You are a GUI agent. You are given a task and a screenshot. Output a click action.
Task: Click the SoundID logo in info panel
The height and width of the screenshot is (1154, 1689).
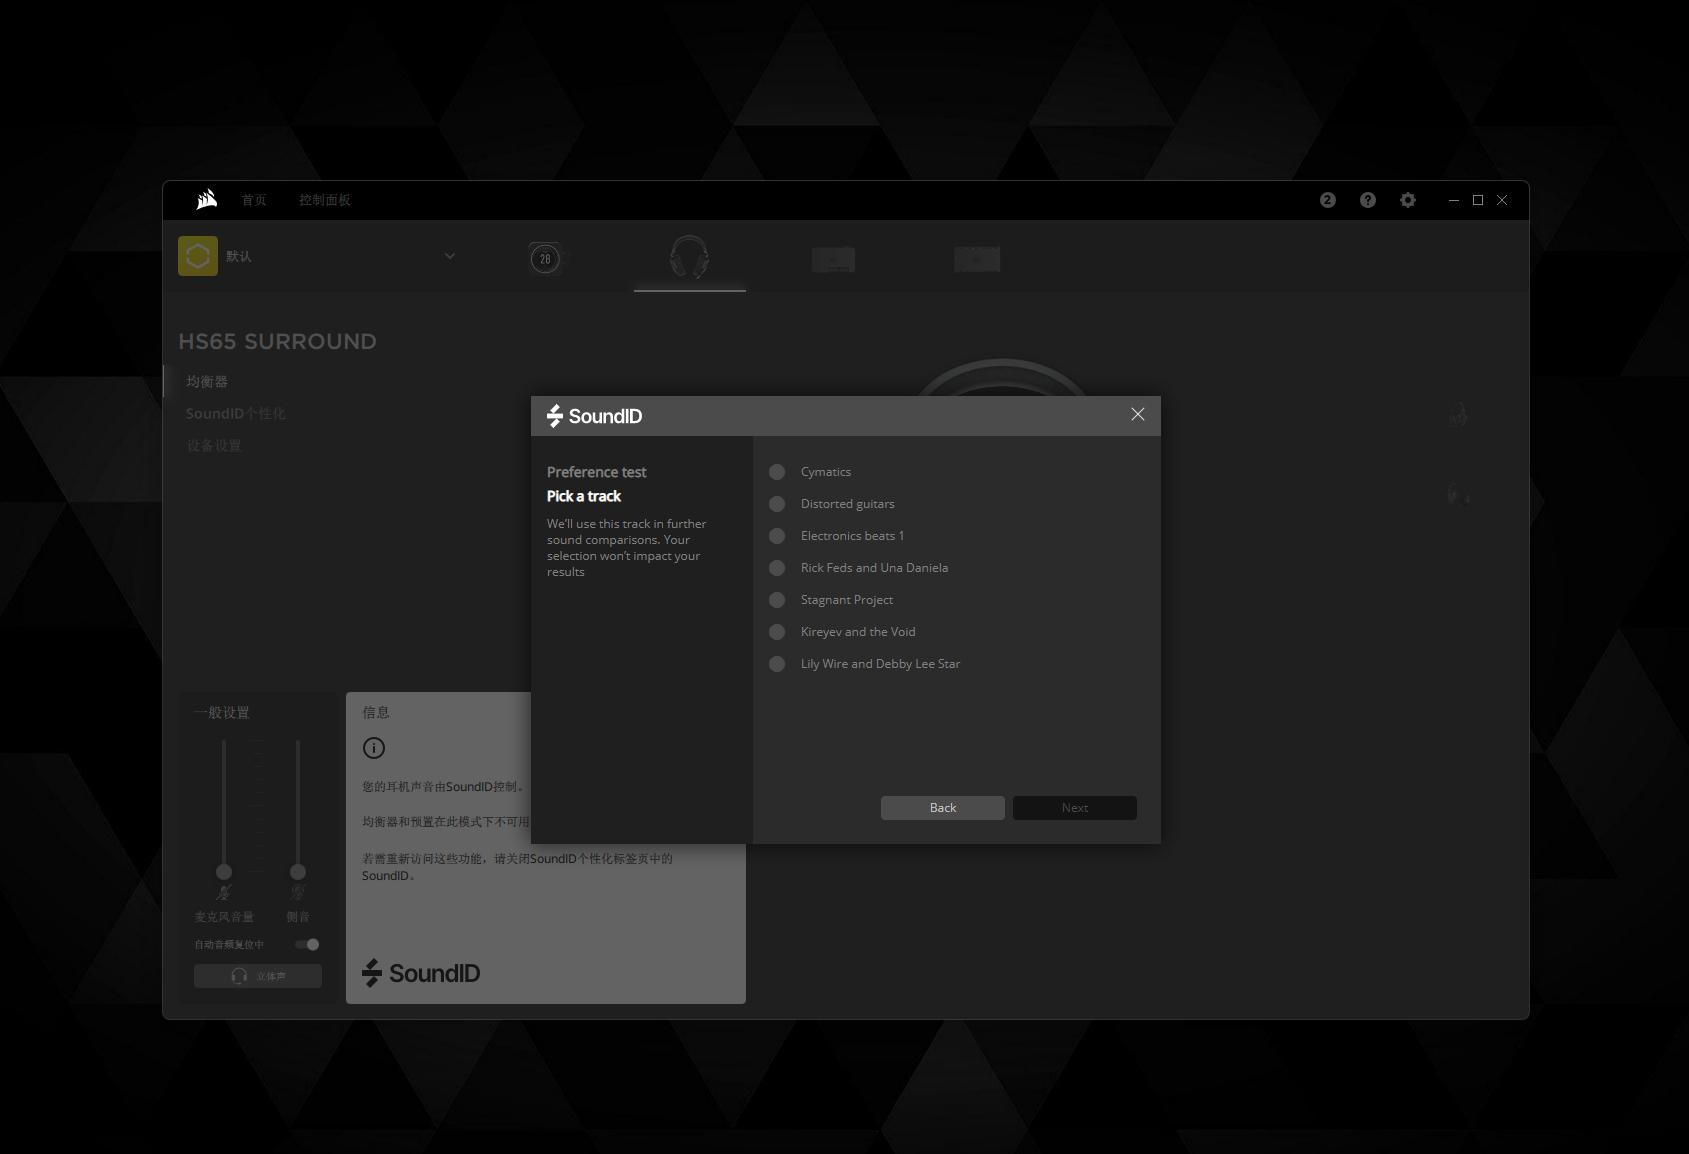[x=421, y=973]
